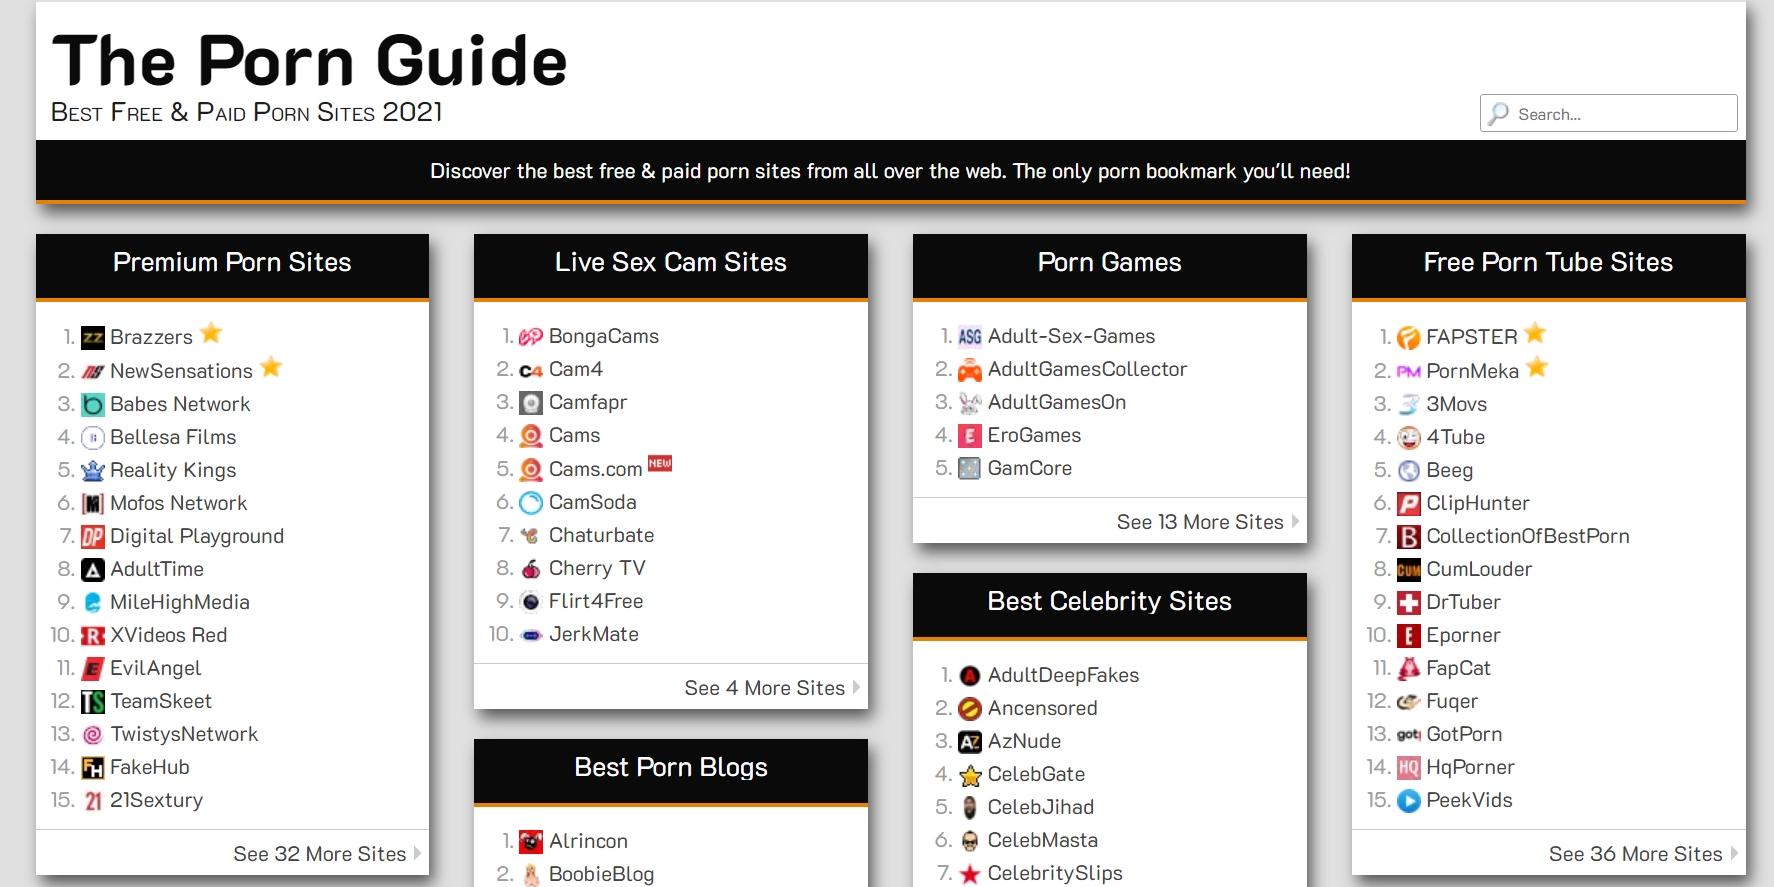Screen dimensions: 1774x887
Task: Click the Brazzers favicon icon
Action: point(93,338)
